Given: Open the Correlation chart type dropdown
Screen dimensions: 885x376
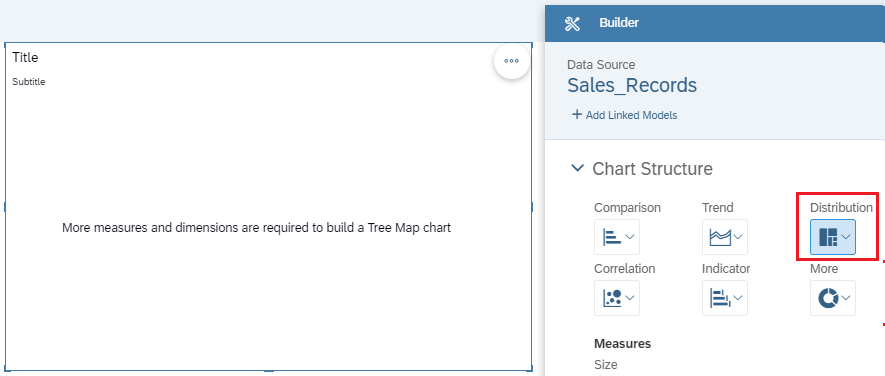Looking at the screenshot, I should pos(617,298).
